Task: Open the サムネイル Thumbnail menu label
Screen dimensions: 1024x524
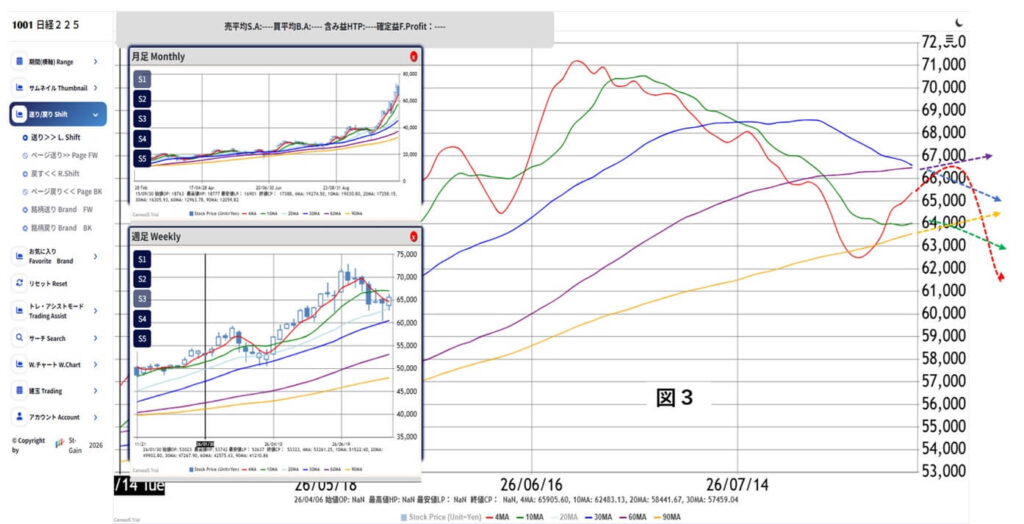Action: [58, 88]
